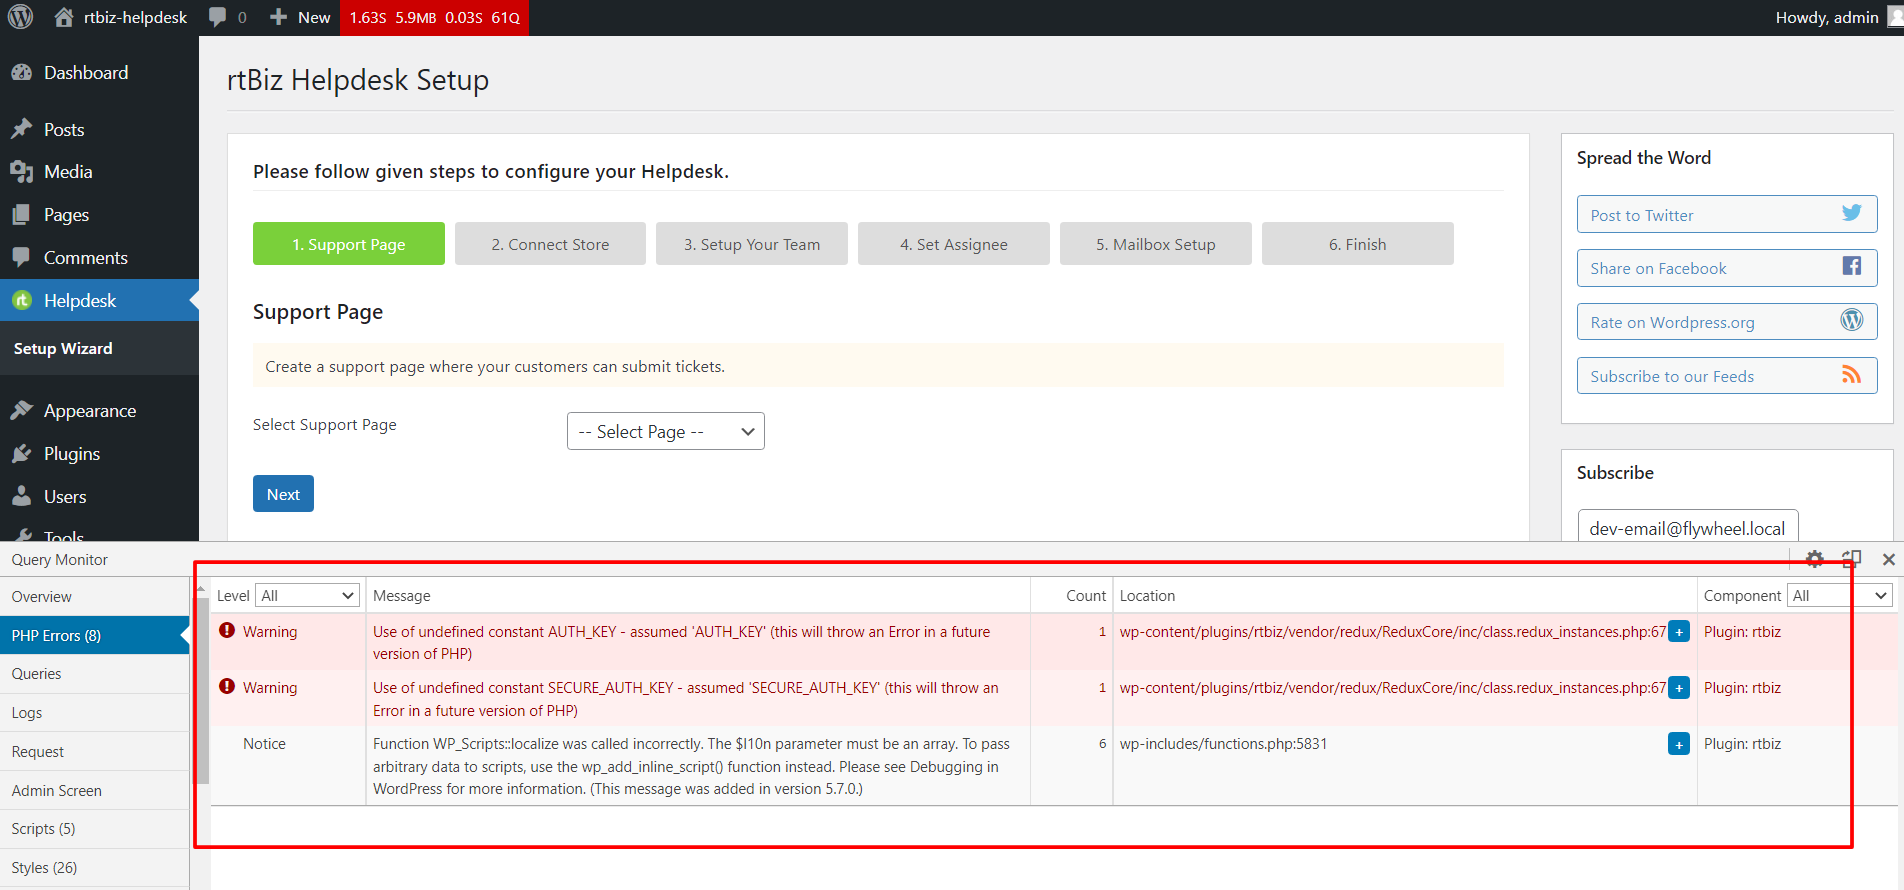Go to step 5 Mailbox Setup
The height and width of the screenshot is (890, 1904).
pos(1156,244)
